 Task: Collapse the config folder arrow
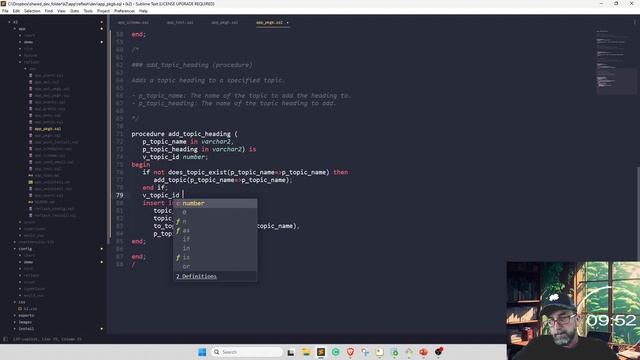click(15, 249)
